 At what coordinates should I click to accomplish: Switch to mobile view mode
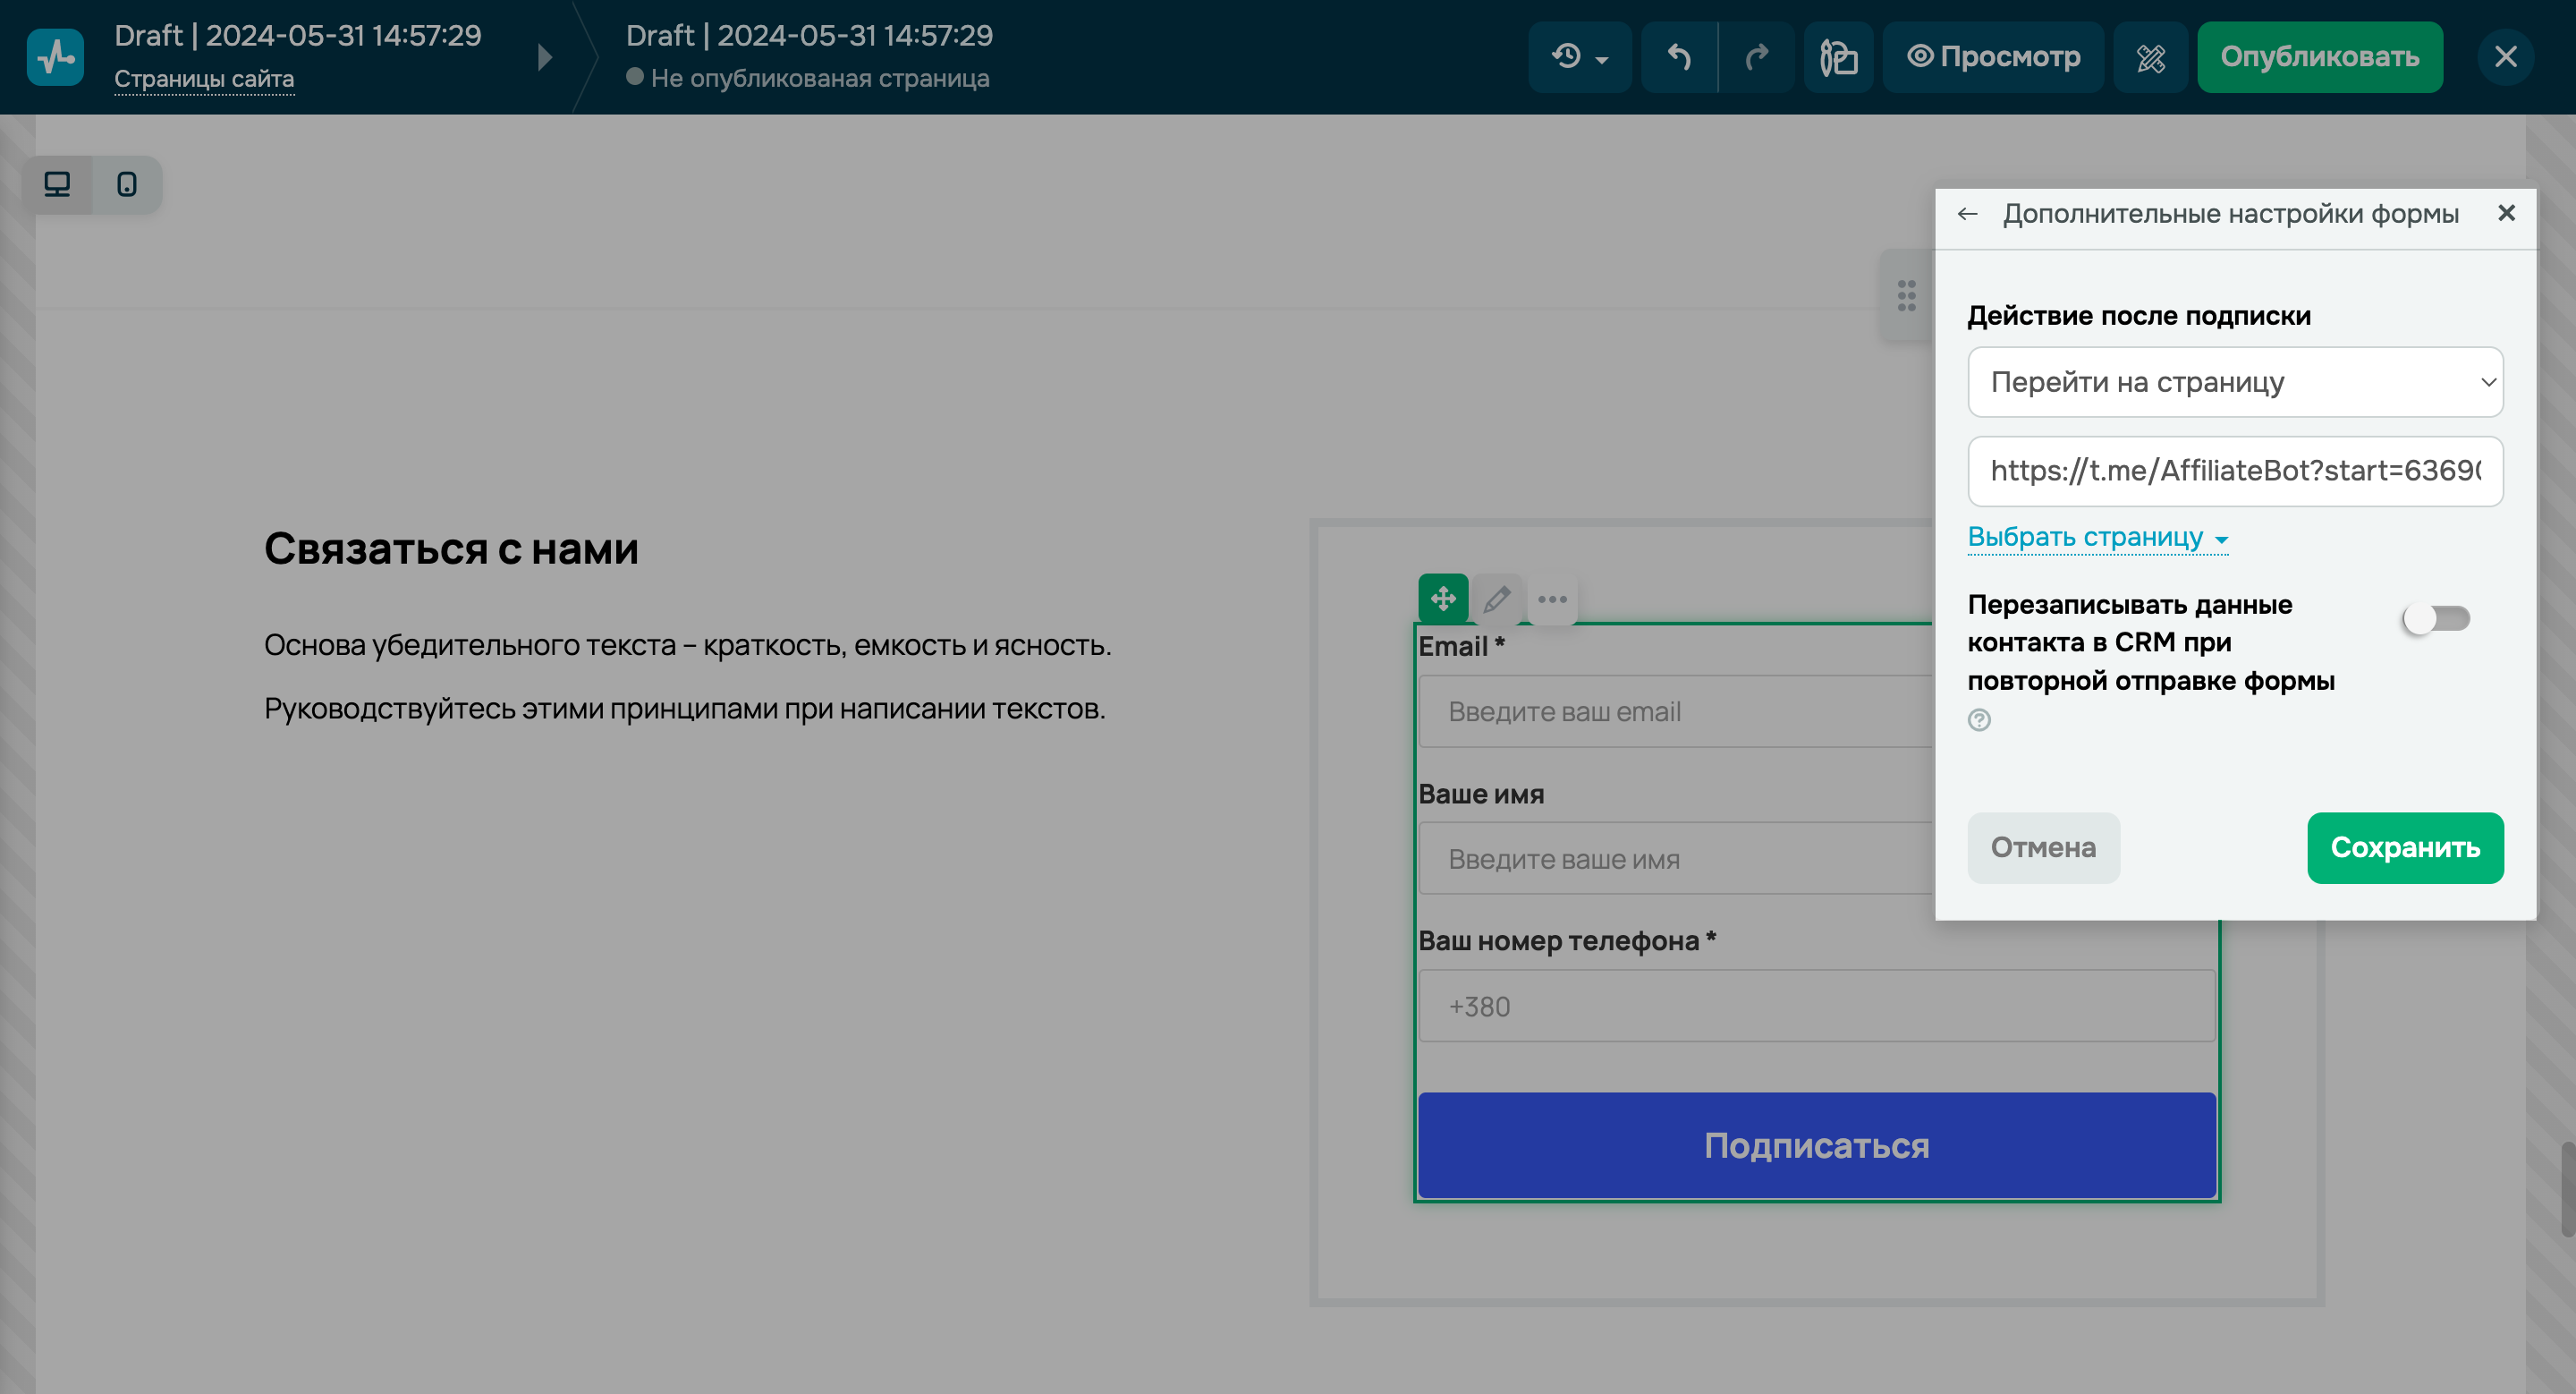(127, 184)
